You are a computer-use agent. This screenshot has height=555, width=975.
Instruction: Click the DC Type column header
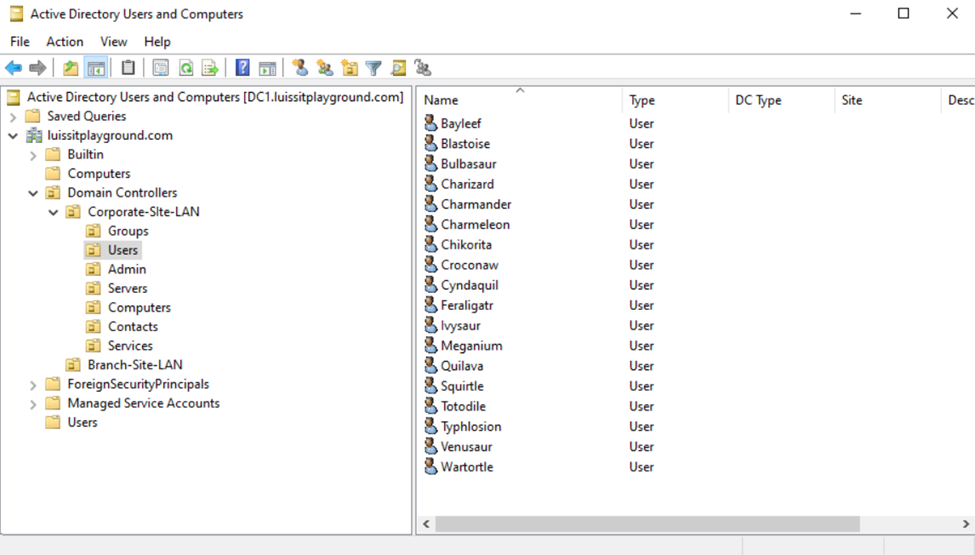[x=782, y=100]
